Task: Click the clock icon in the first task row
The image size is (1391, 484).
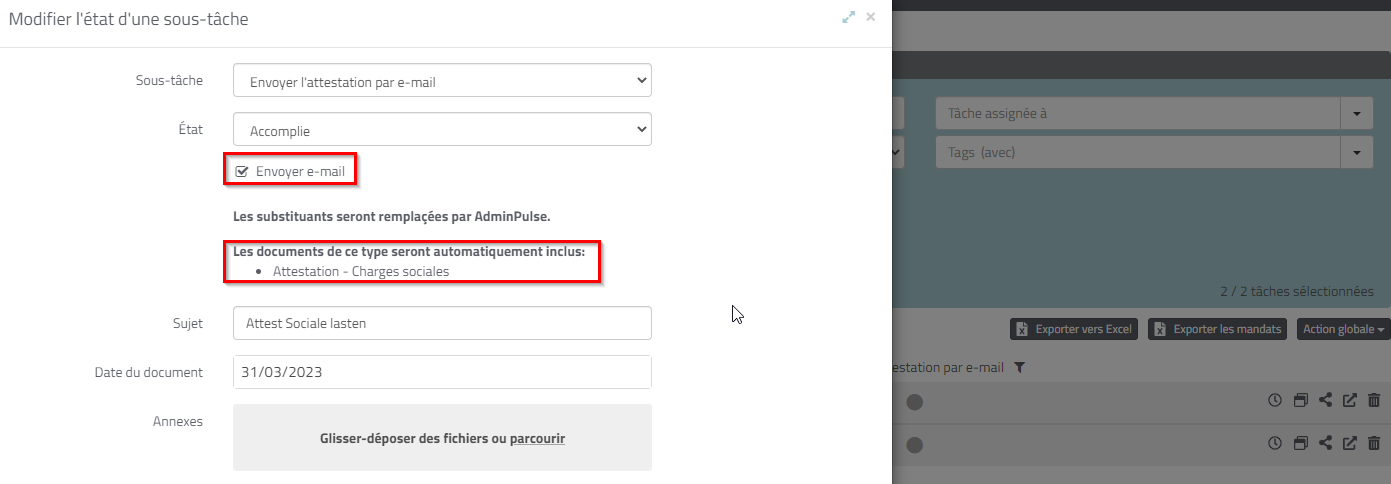Action: coord(1275,401)
